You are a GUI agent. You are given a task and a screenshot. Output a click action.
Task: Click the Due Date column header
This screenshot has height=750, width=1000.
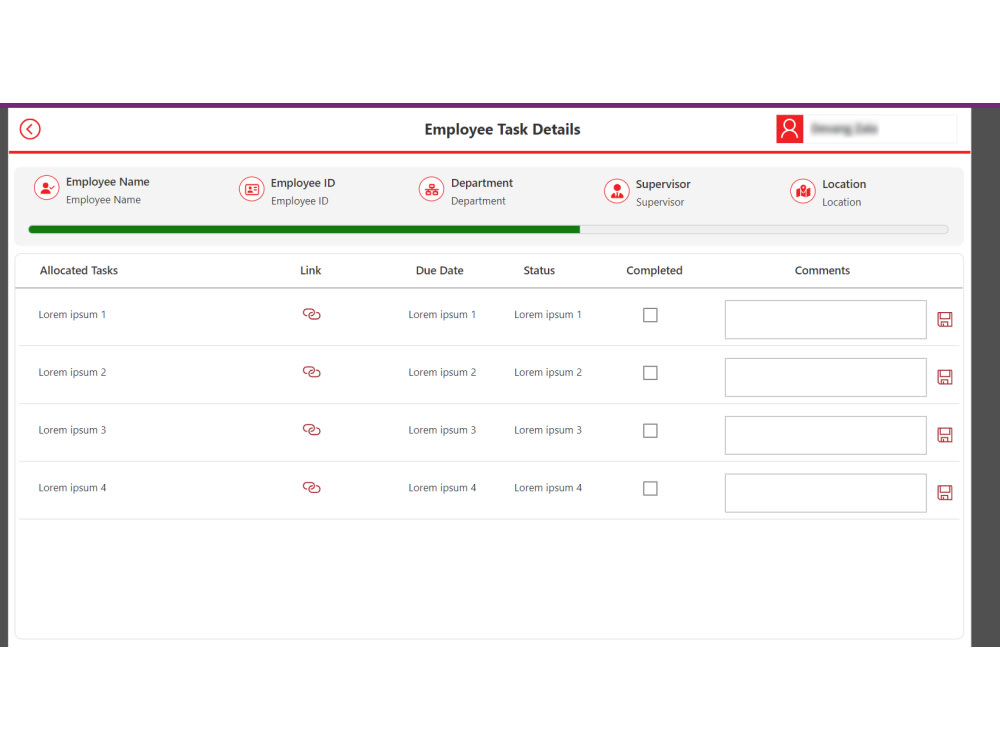tap(439, 270)
